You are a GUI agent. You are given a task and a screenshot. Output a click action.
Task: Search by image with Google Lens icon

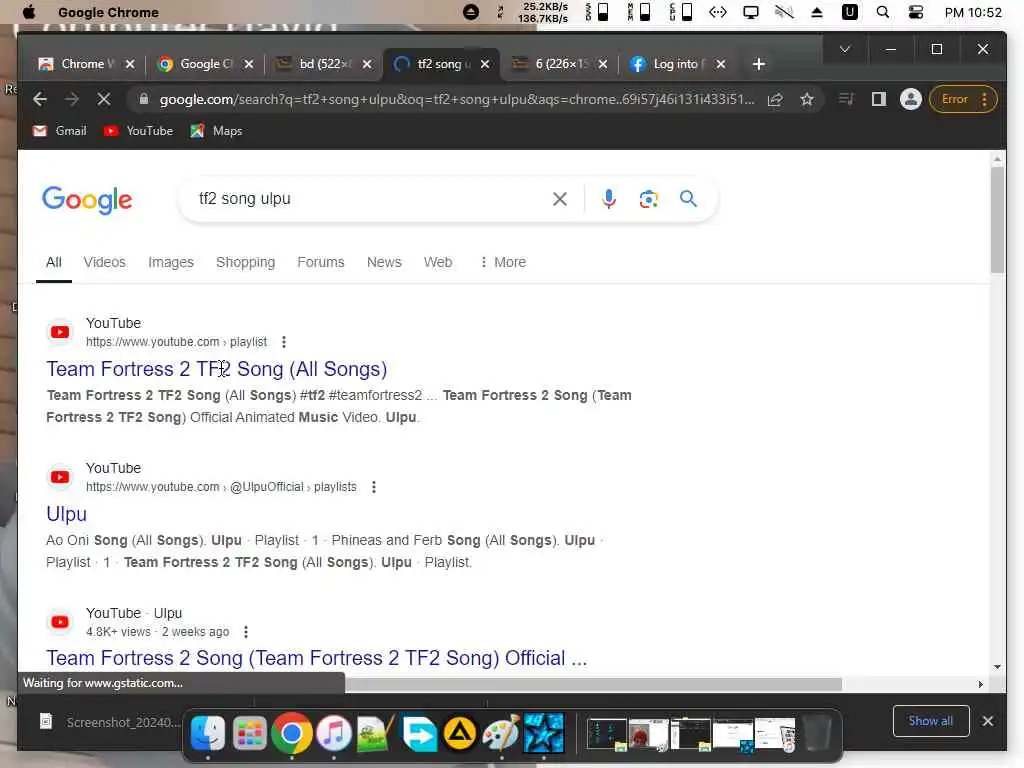click(x=648, y=199)
